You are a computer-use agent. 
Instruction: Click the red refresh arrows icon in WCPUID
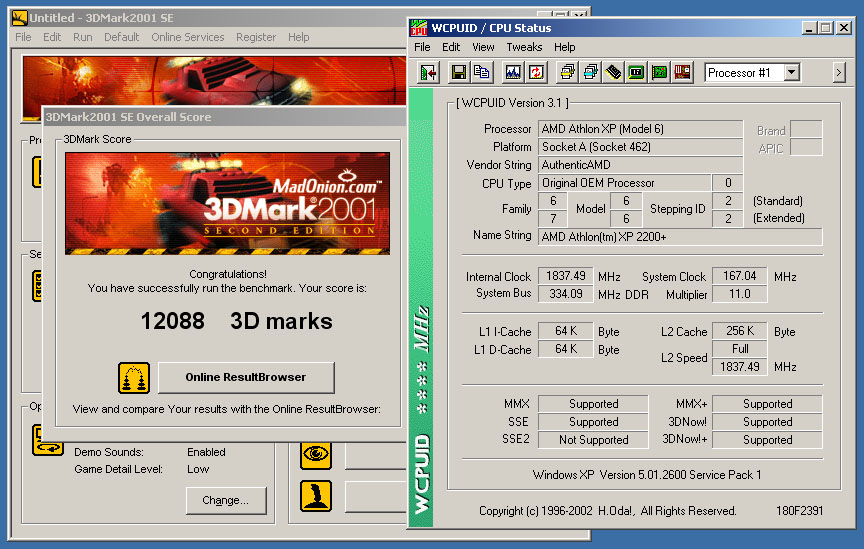(536, 73)
